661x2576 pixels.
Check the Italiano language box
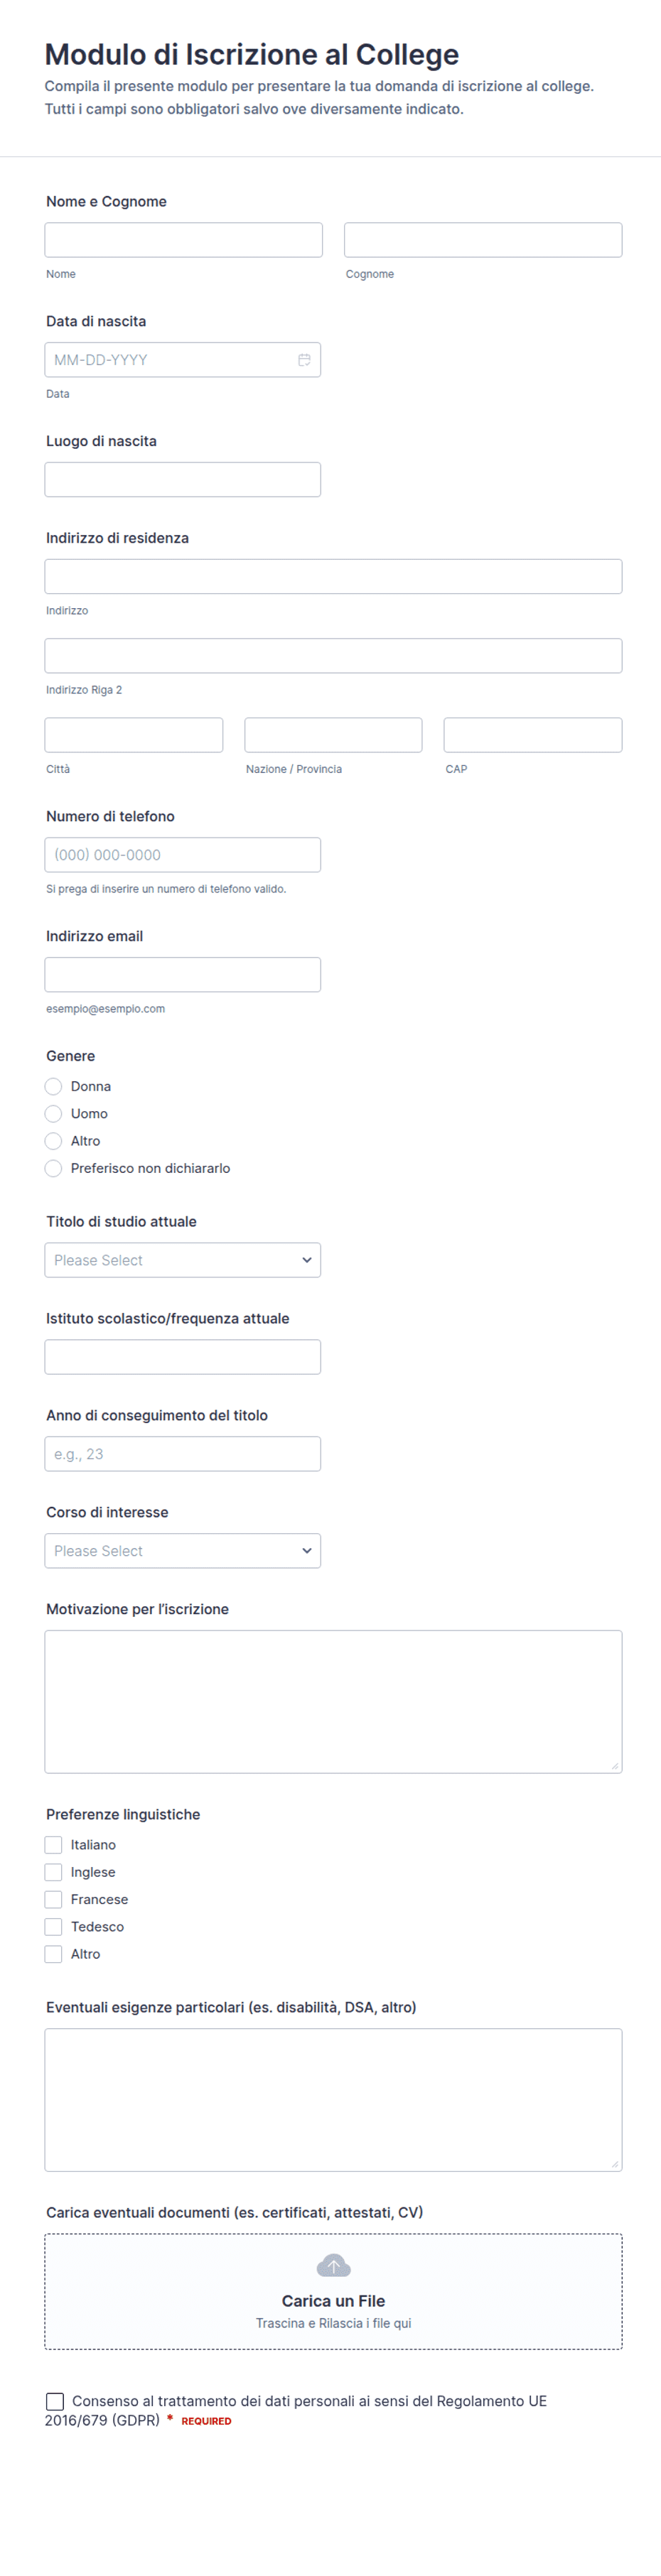point(54,1844)
